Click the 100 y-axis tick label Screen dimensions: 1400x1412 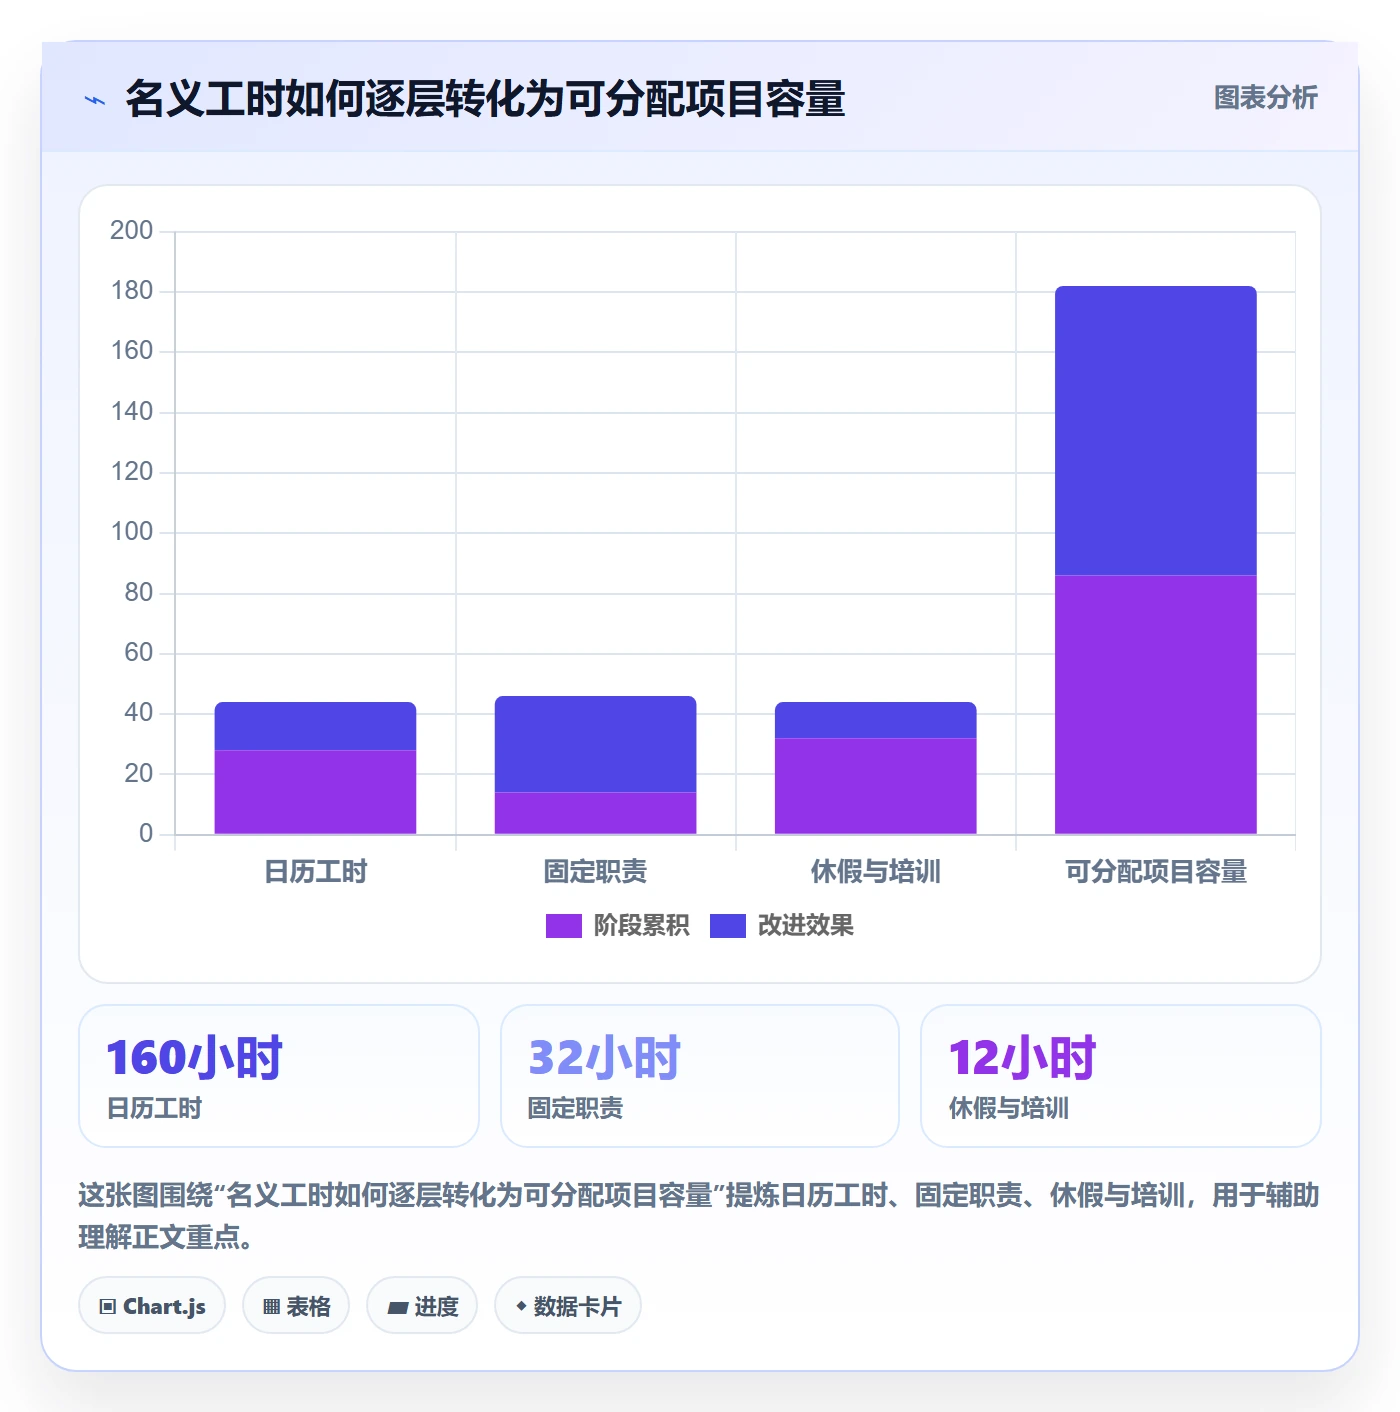(x=131, y=532)
